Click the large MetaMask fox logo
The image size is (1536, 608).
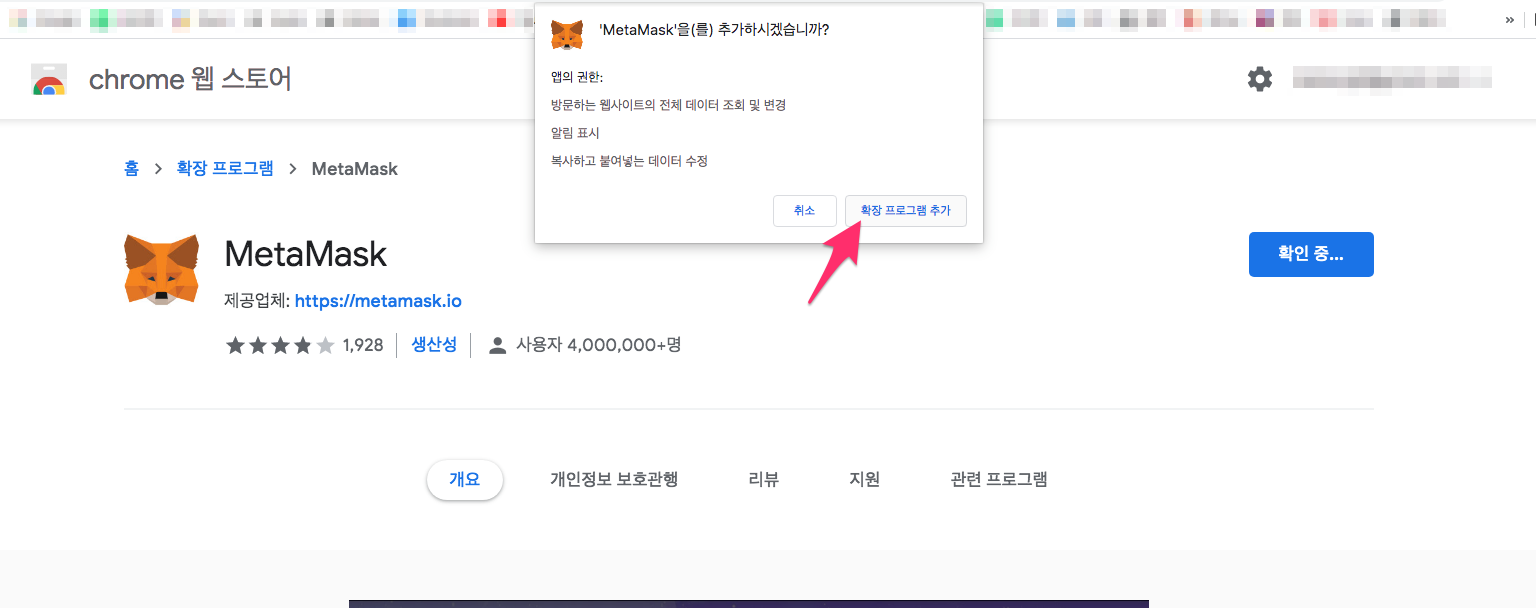point(161,268)
